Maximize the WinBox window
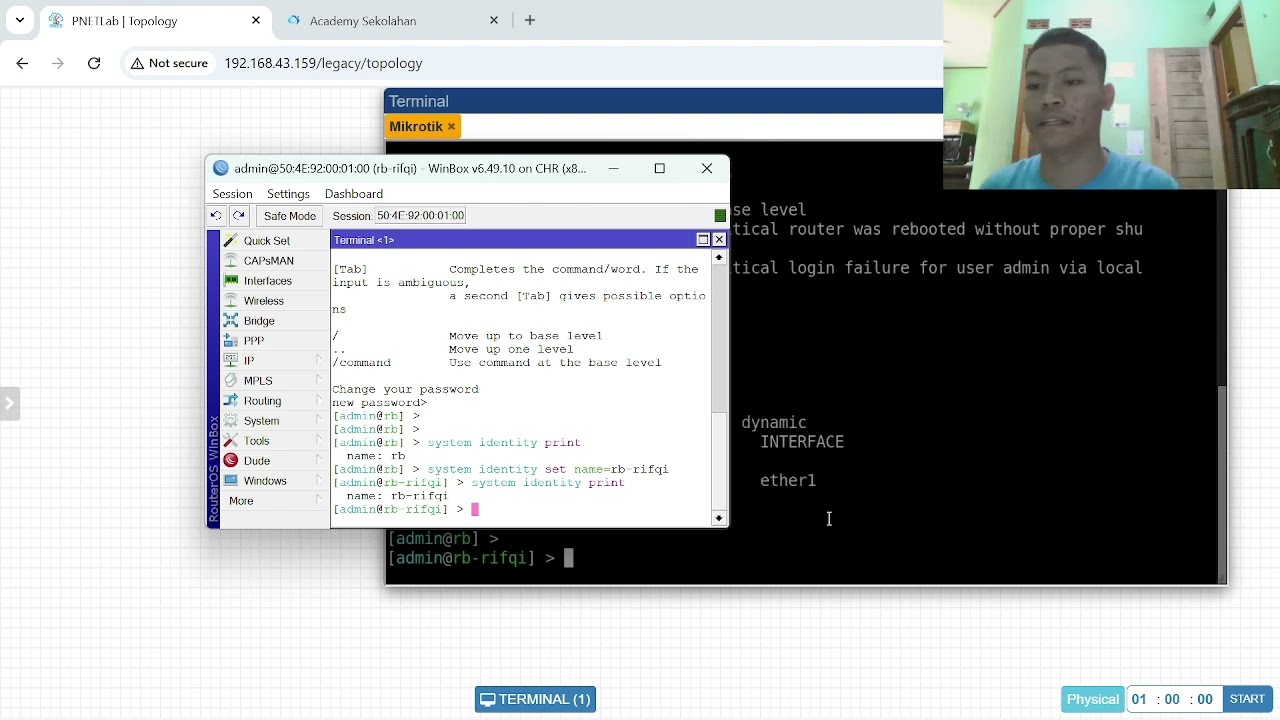 coord(660,168)
